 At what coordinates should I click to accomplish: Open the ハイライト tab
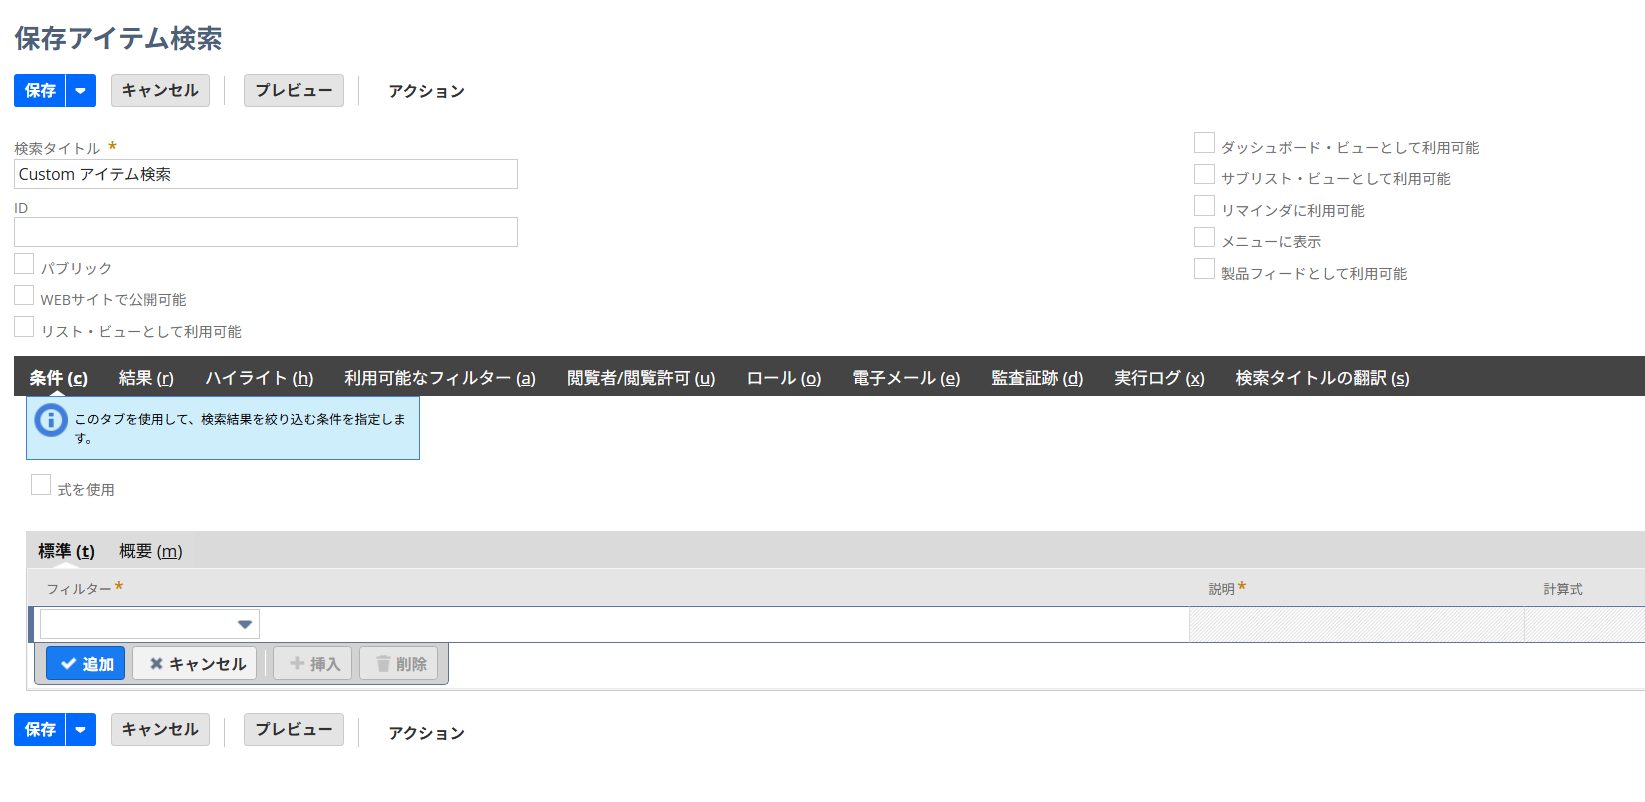point(259,378)
